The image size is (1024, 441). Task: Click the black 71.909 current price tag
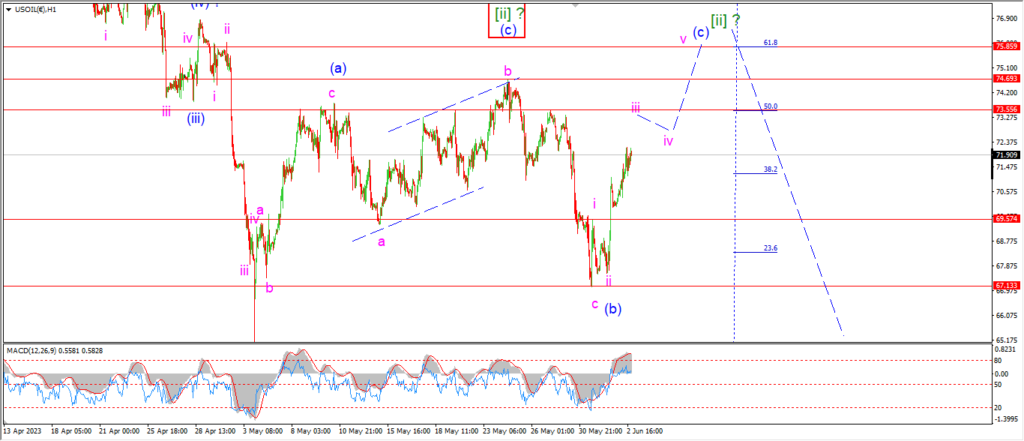1004,155
